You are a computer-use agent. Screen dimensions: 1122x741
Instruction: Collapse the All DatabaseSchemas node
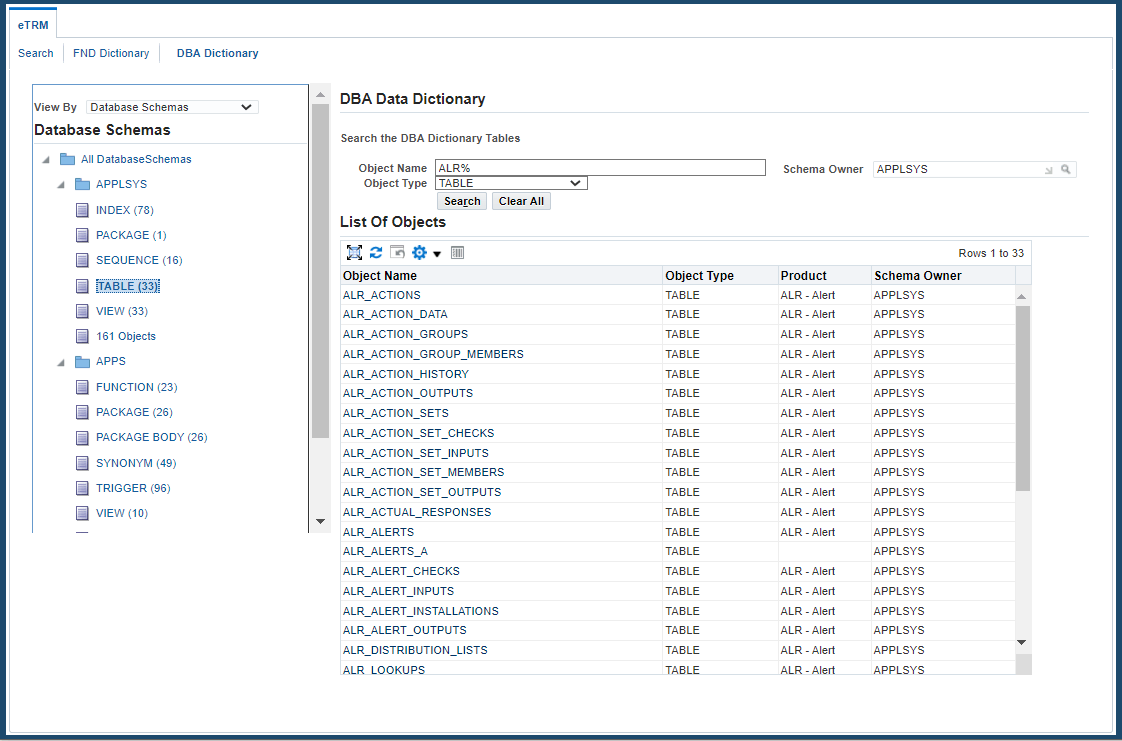pos(44,158)
